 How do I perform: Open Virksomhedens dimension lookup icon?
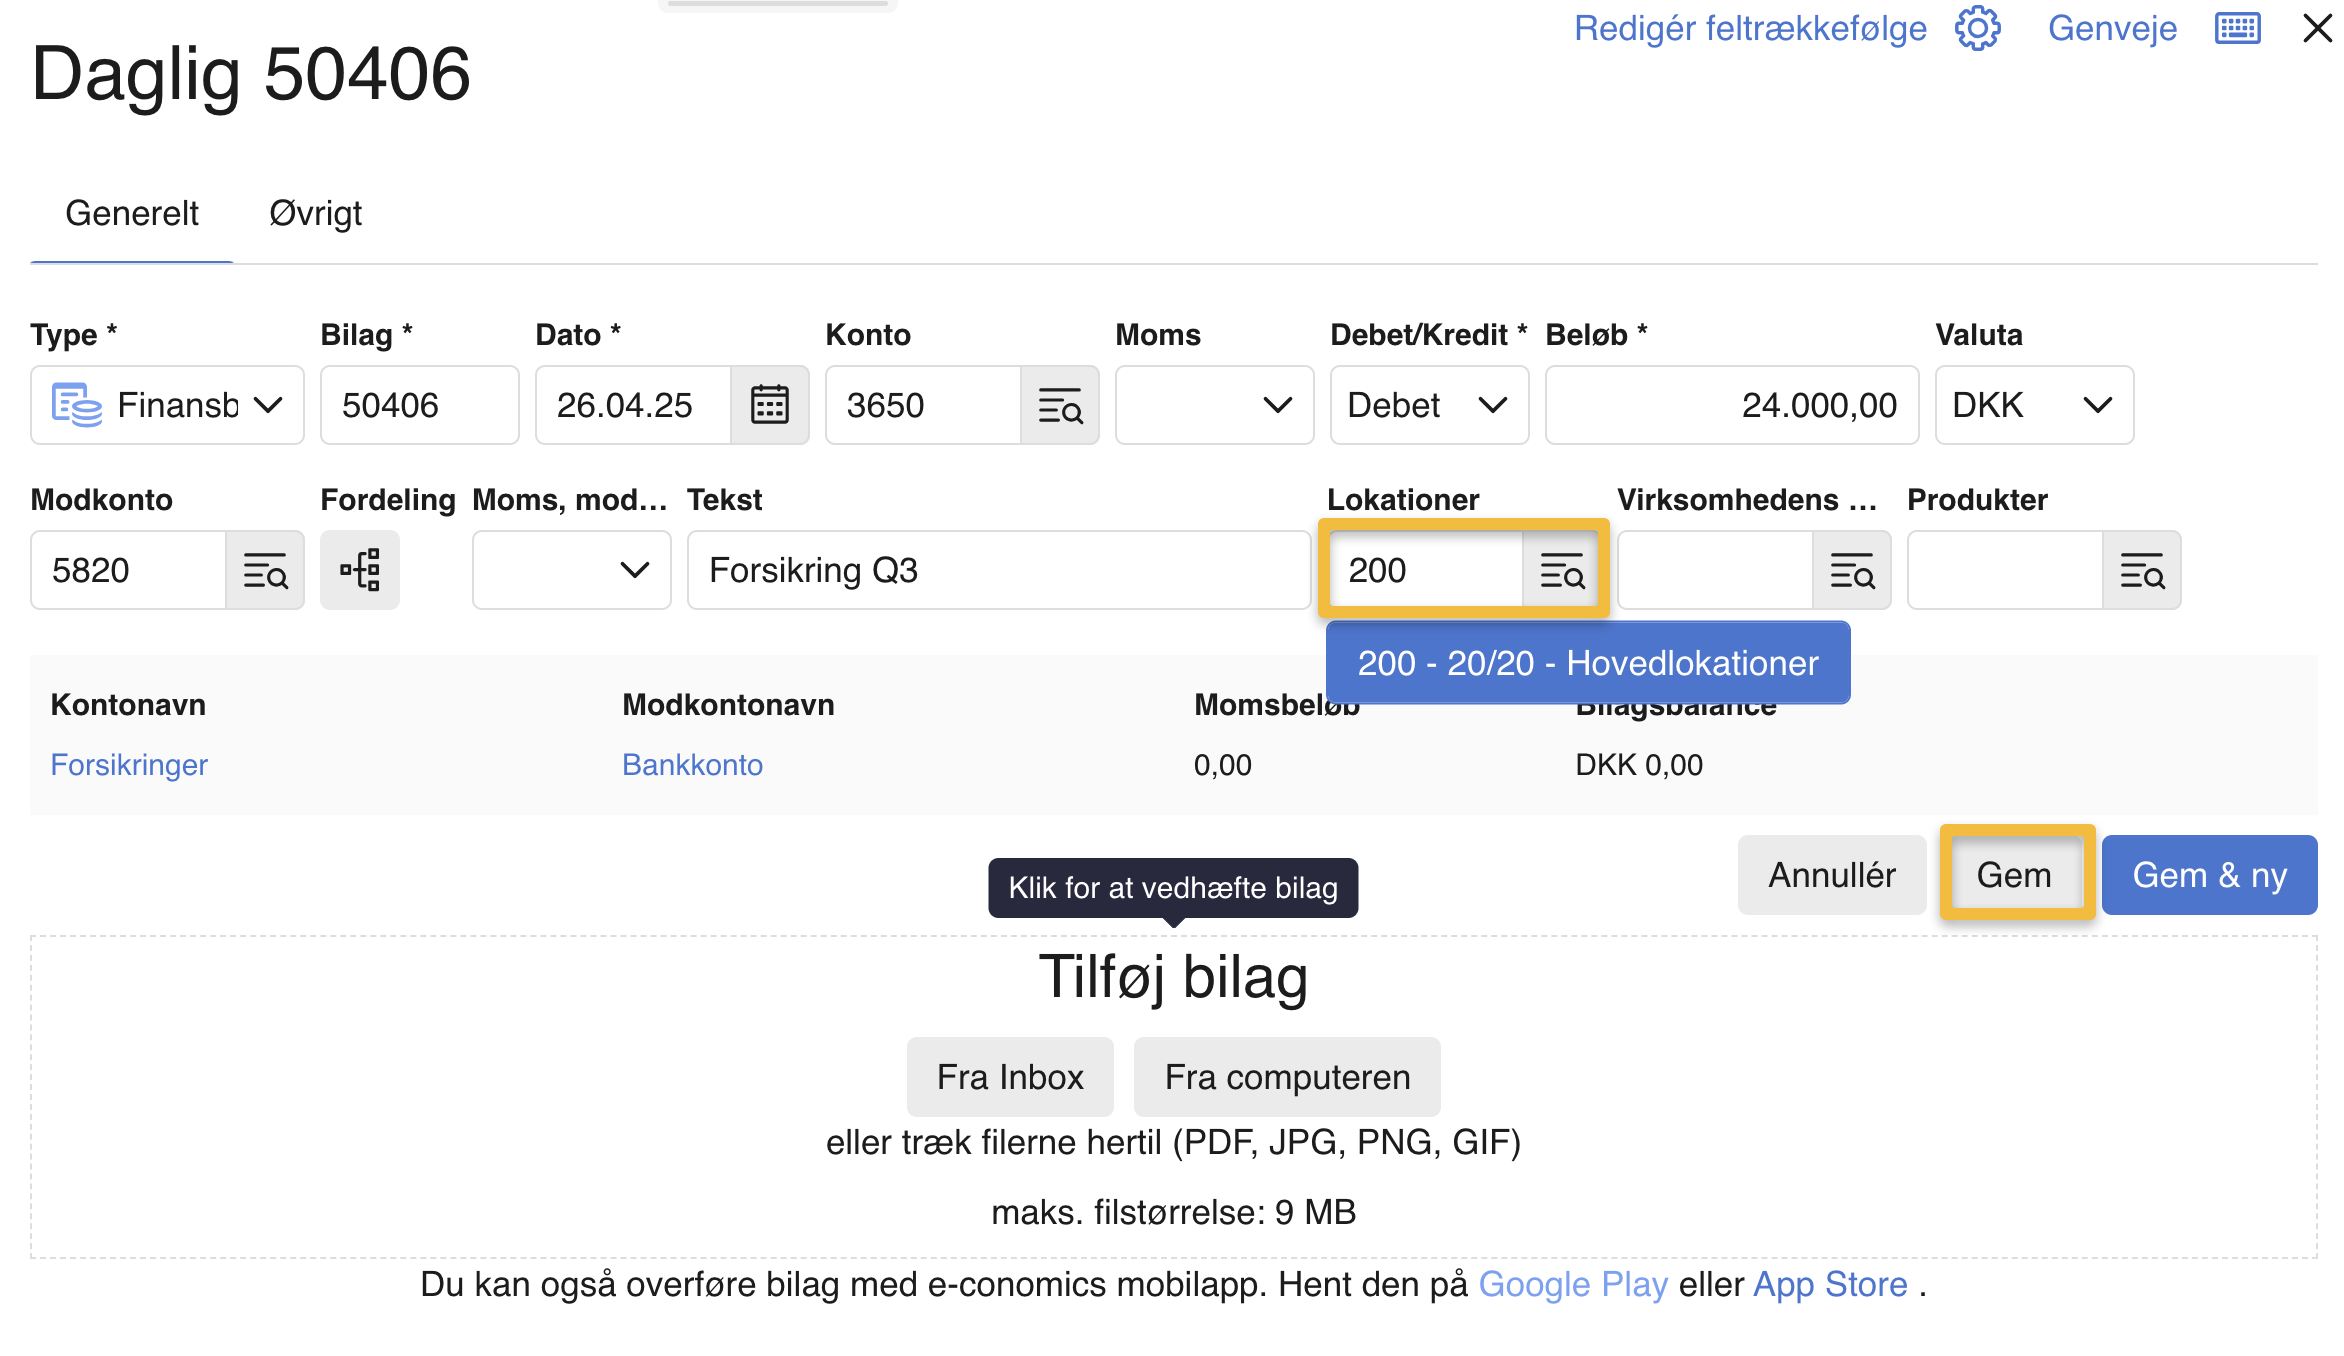tap(1851, 570)
